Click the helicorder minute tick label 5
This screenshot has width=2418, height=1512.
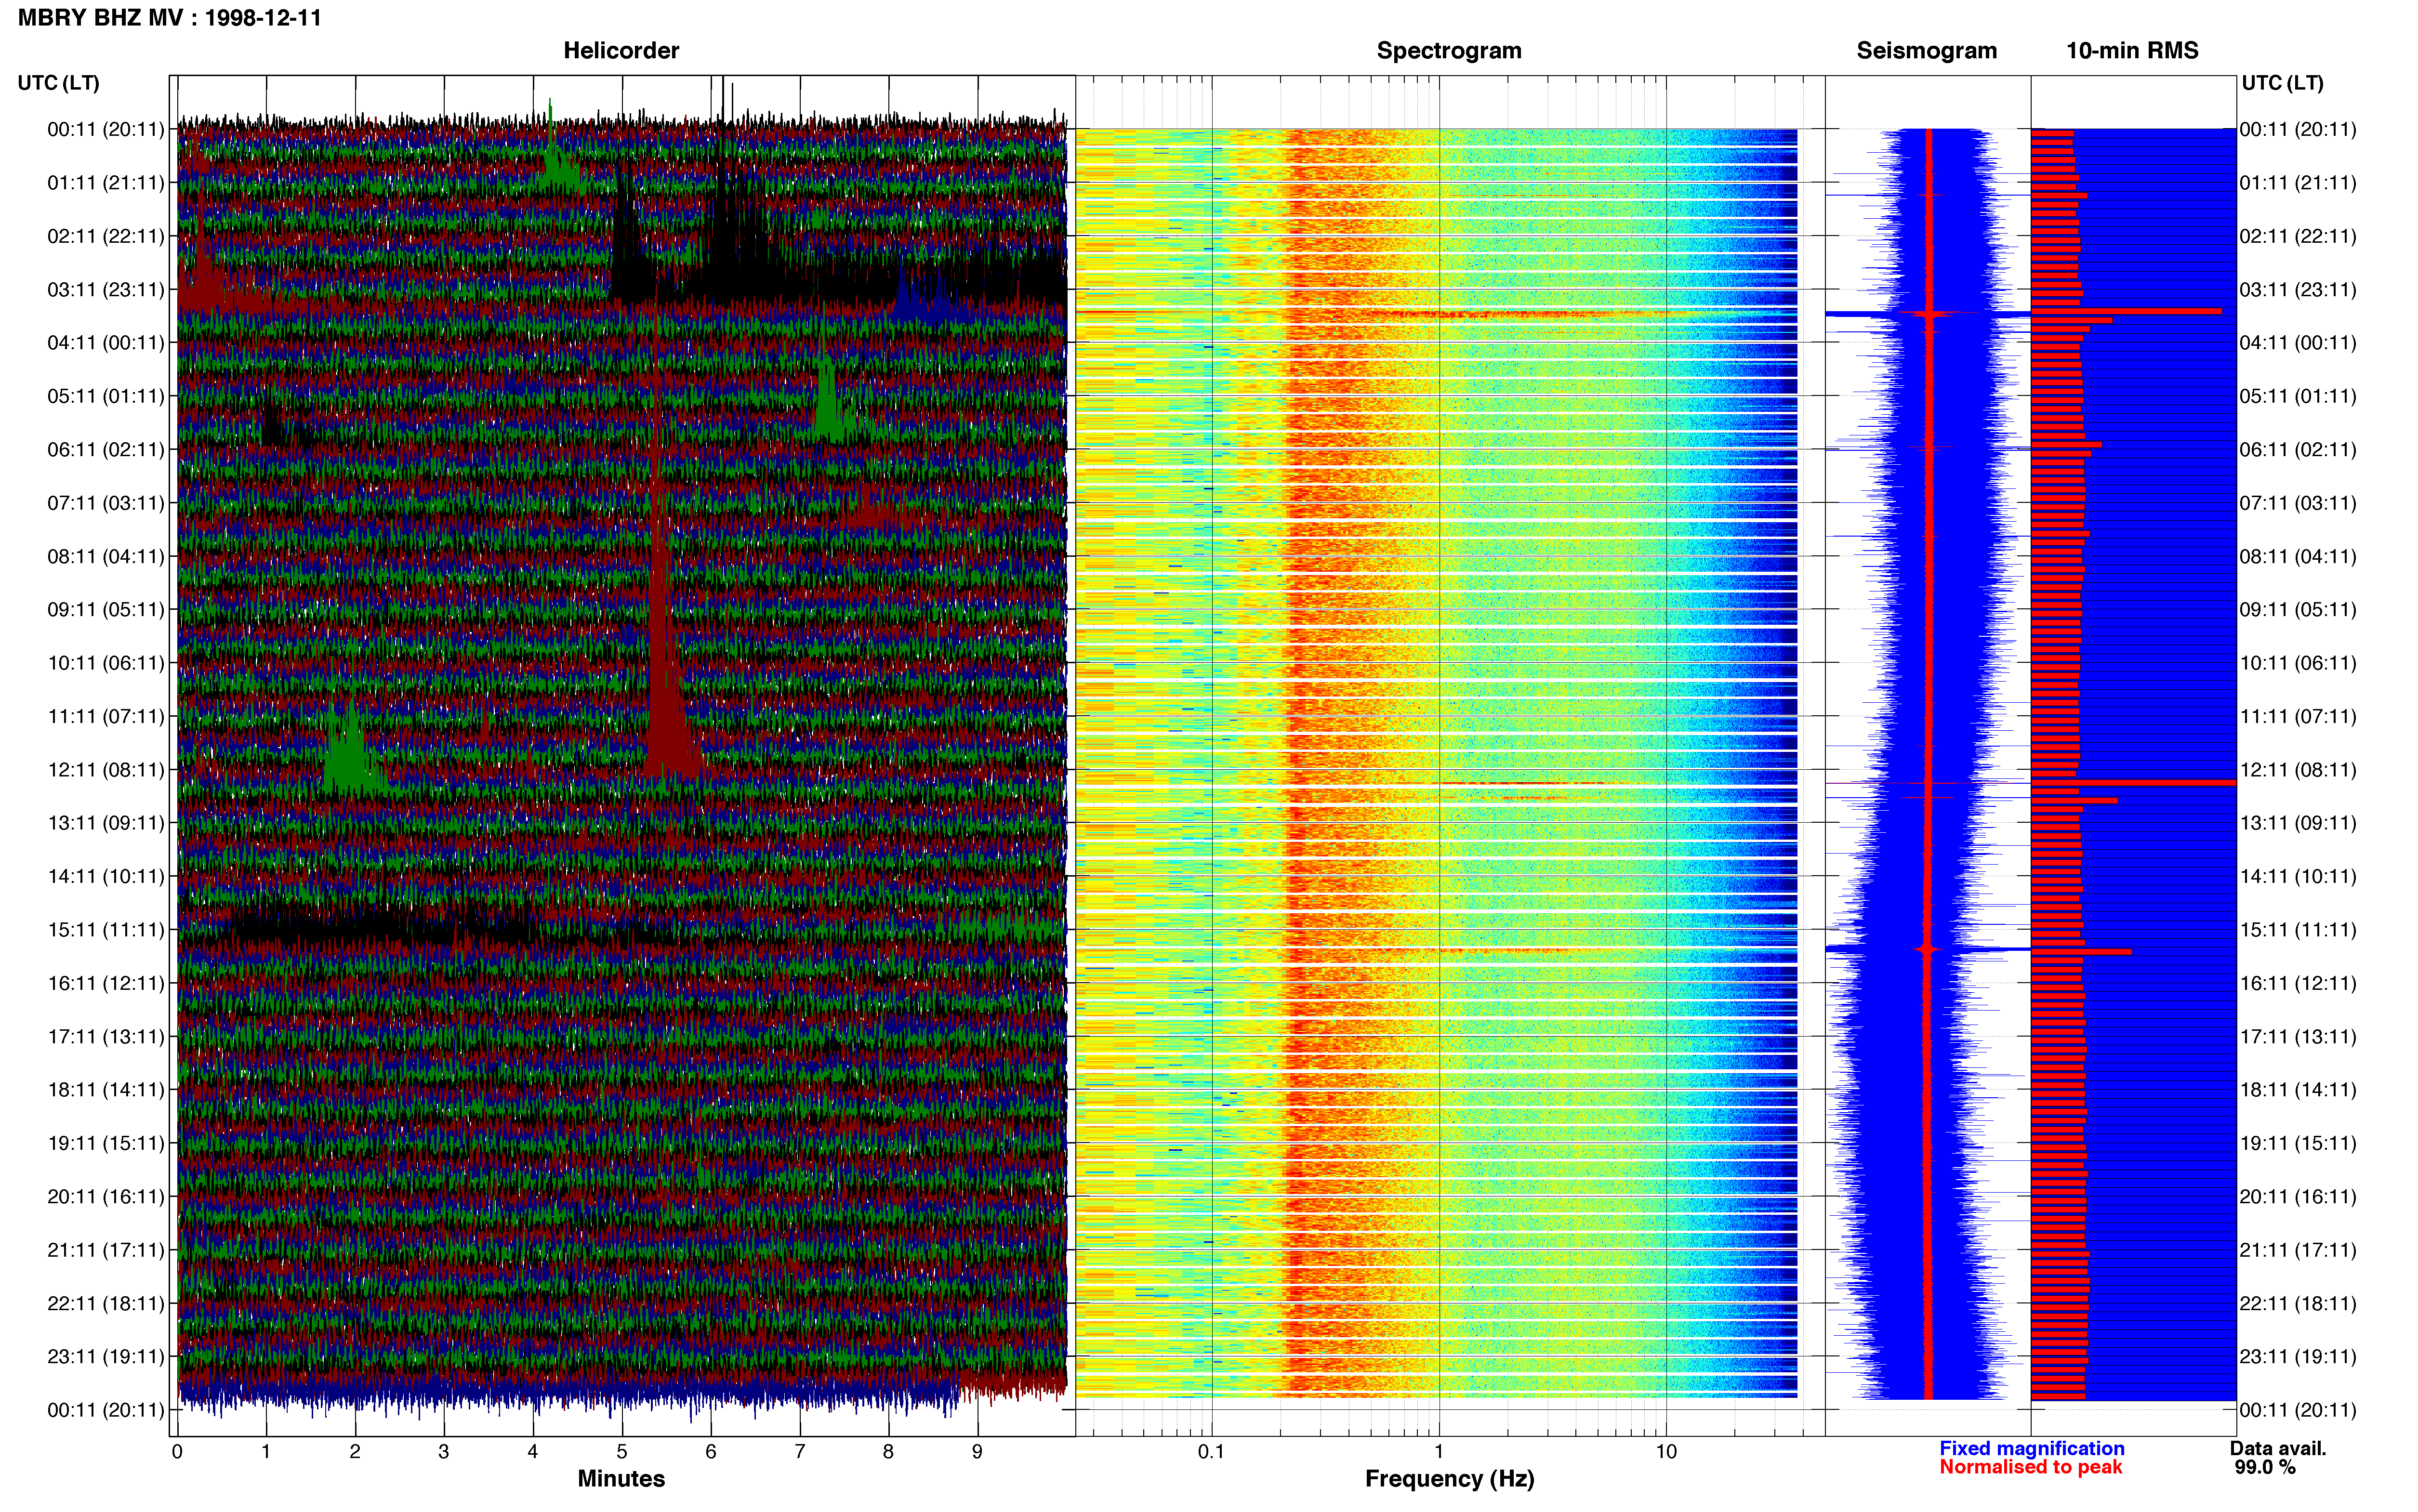(622, 1452)
